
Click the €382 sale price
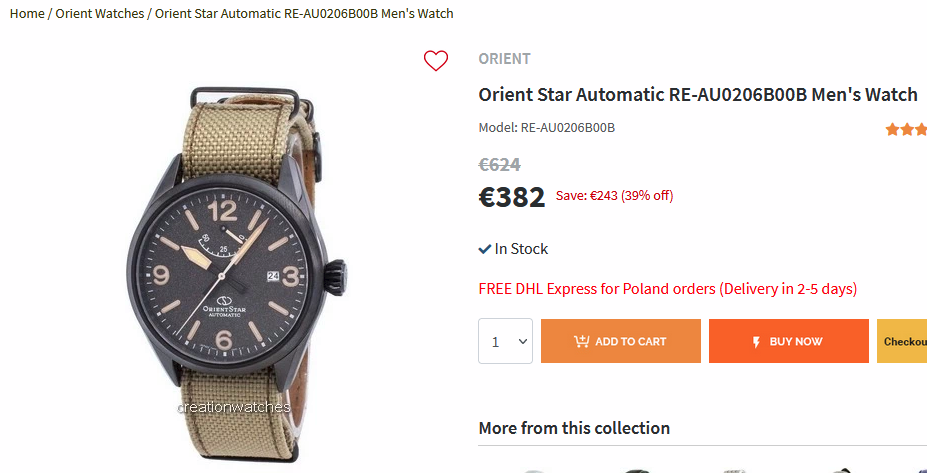click(512, 197)
